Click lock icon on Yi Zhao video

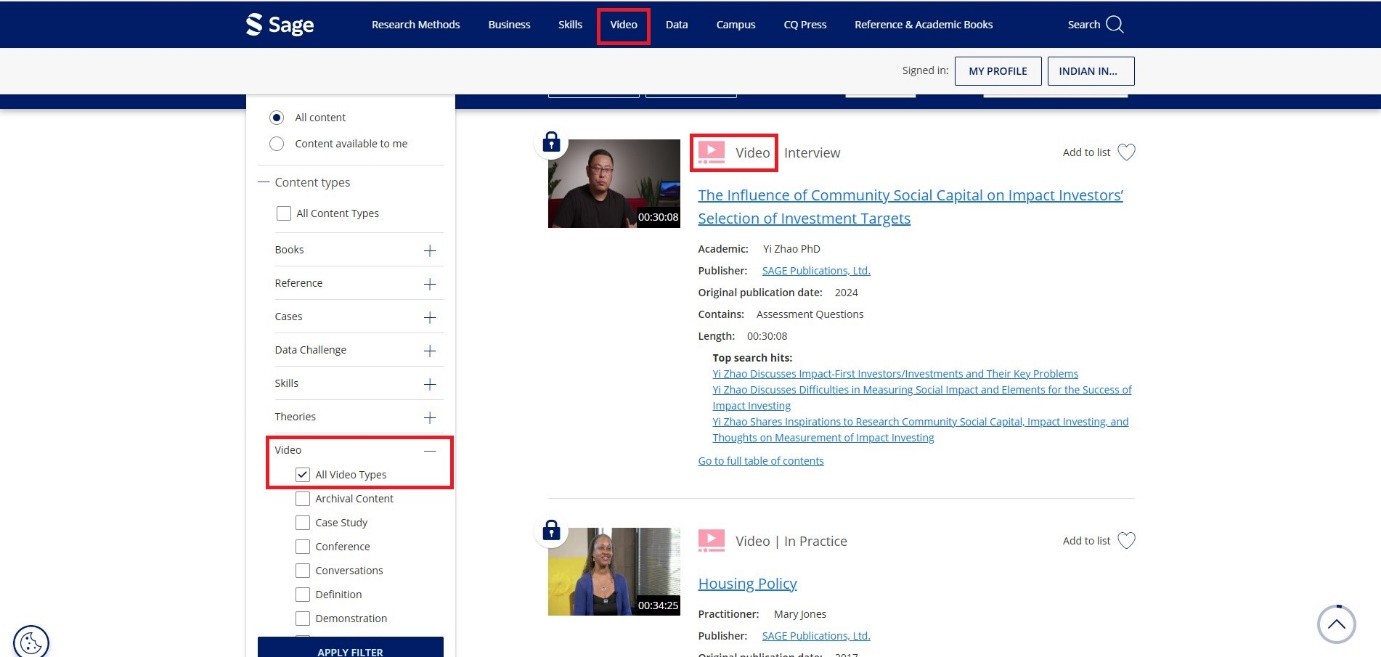551,142
